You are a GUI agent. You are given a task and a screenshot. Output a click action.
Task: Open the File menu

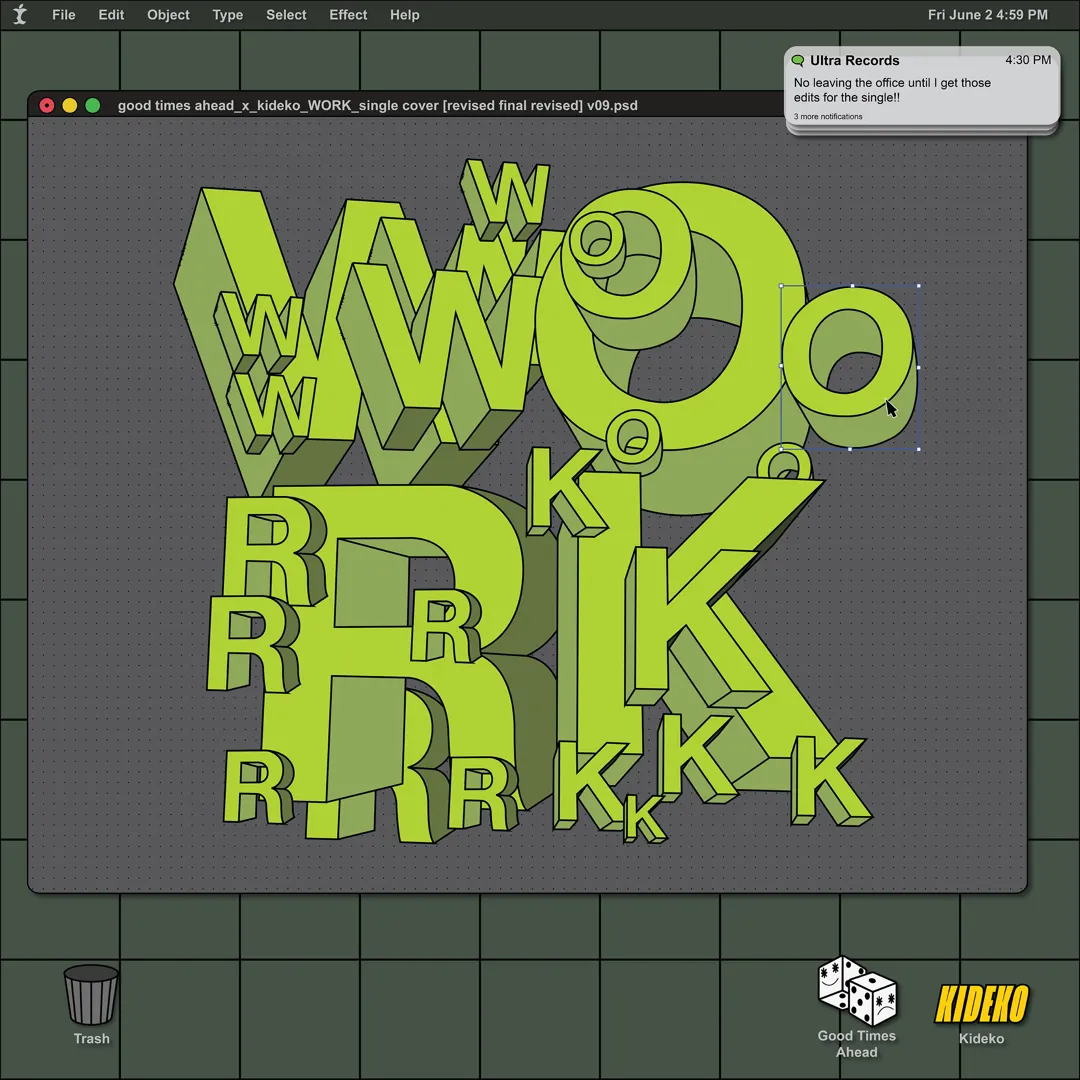point(64,15)
